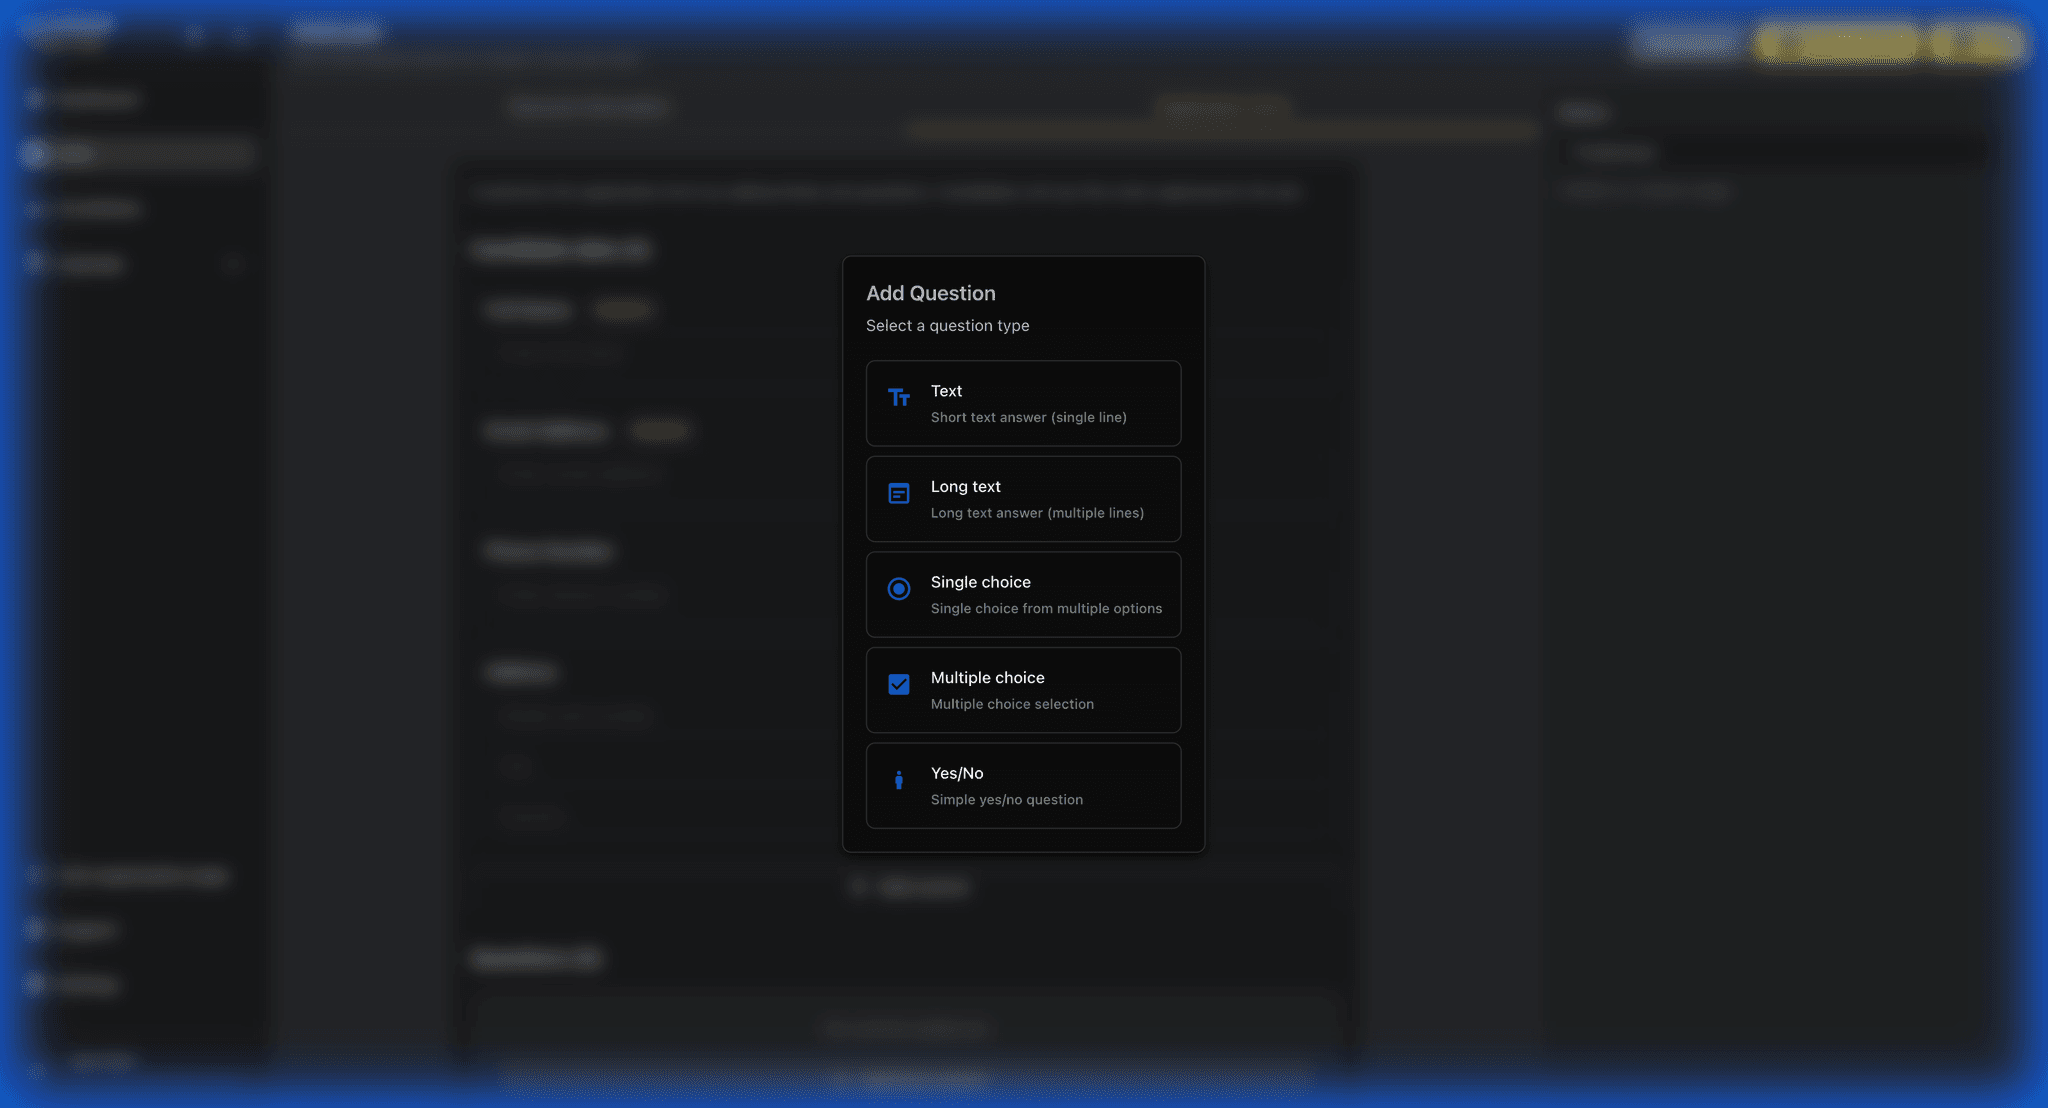Choose the Yes/No question type
This screenshot has width=2048, height=1108.
pyautogui.click(x=1023, y=785)
